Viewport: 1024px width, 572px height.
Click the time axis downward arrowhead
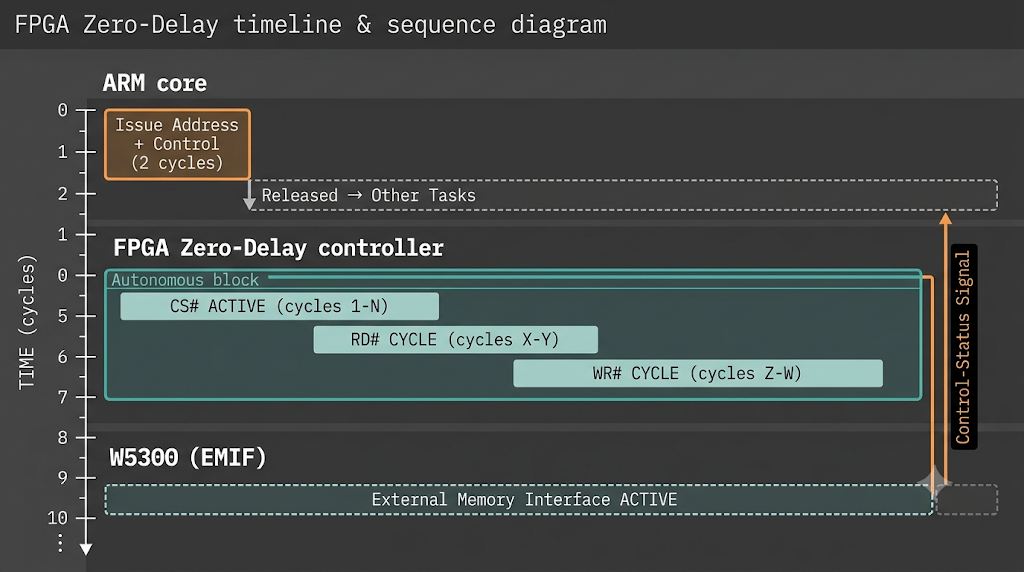86,549
